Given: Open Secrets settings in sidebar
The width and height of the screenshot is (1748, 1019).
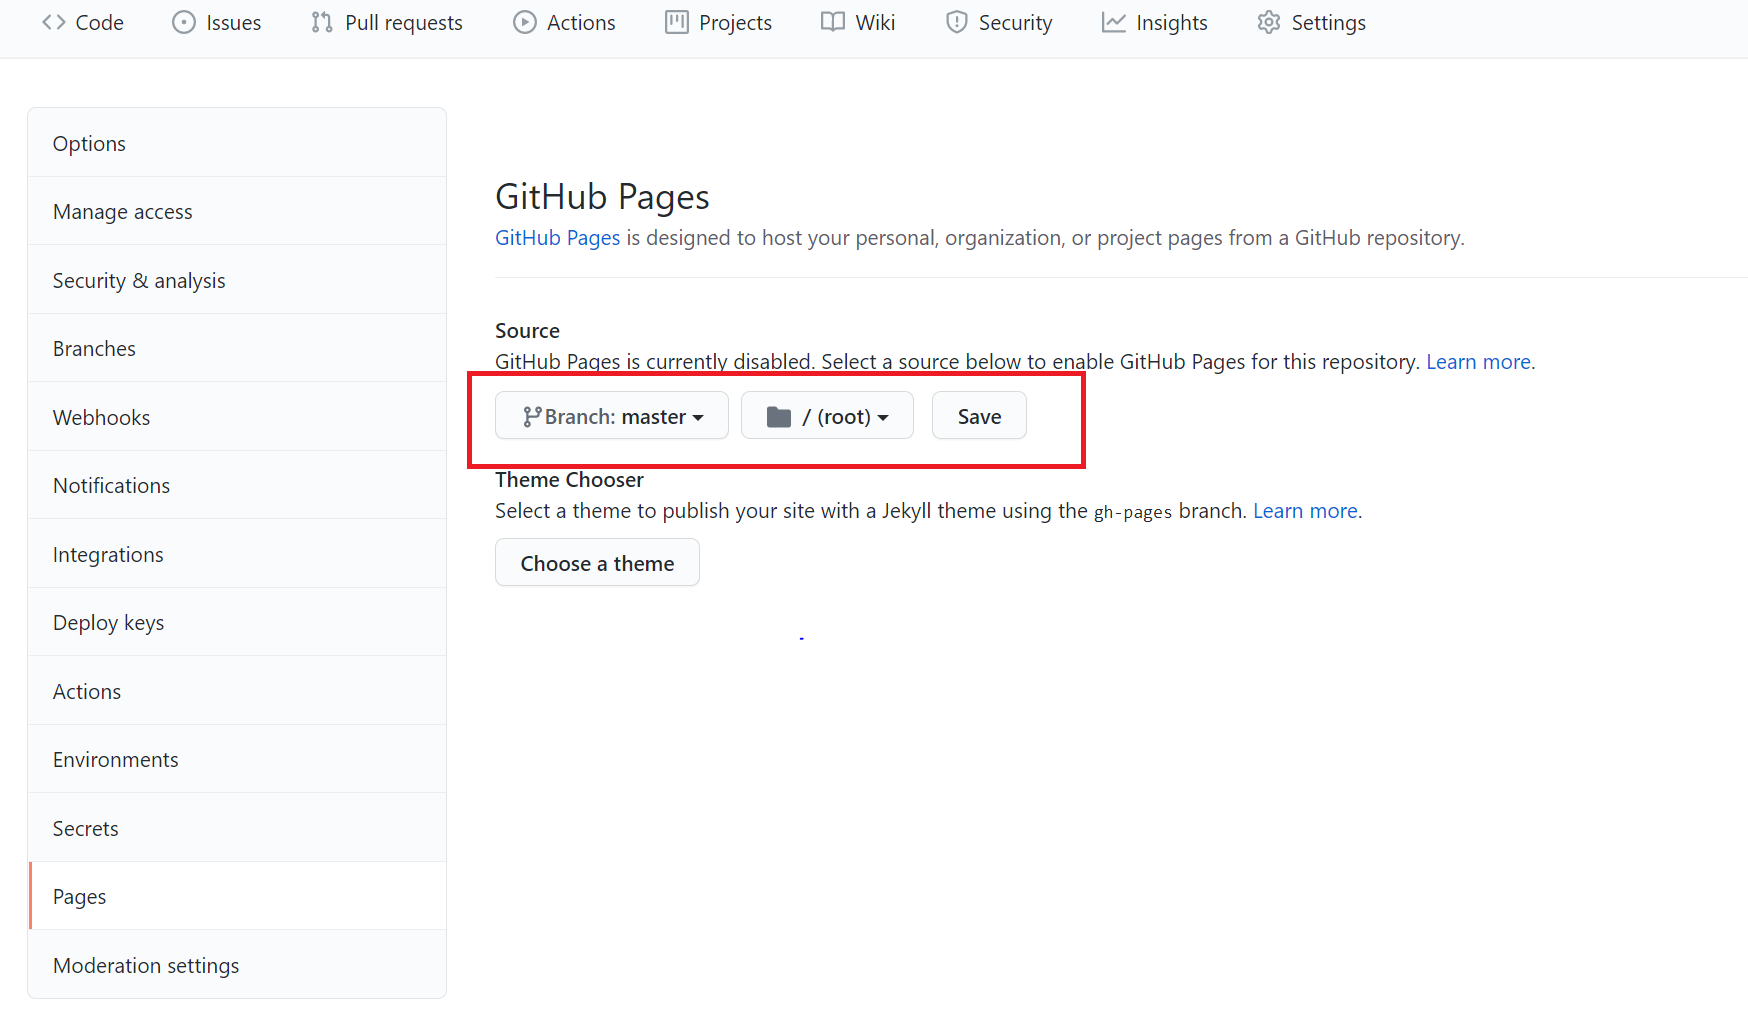Looking at the screenshot, I should tap(237, 828).
